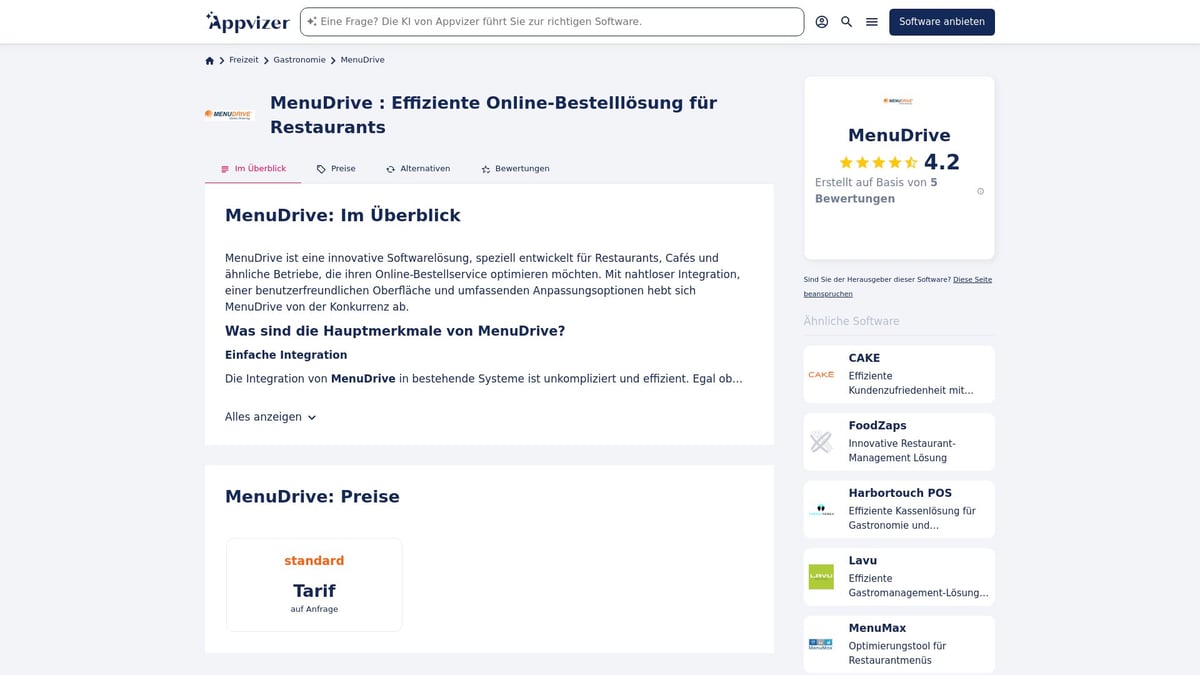Expand the 'Alles anzeigen' section
This screenshot has width=1200, height=675.
click(270, 416)
